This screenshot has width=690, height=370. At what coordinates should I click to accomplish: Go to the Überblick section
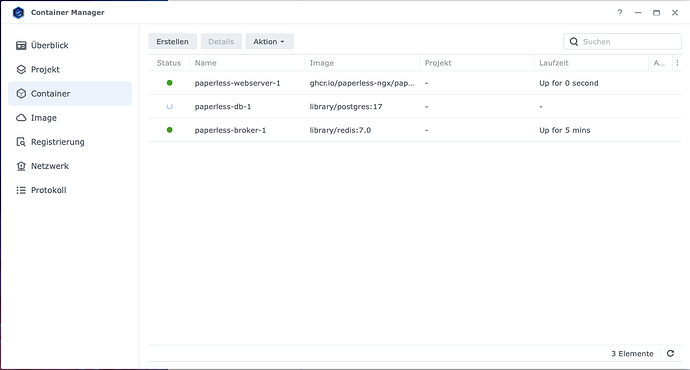pyautogui.click(x=70, y=45)
